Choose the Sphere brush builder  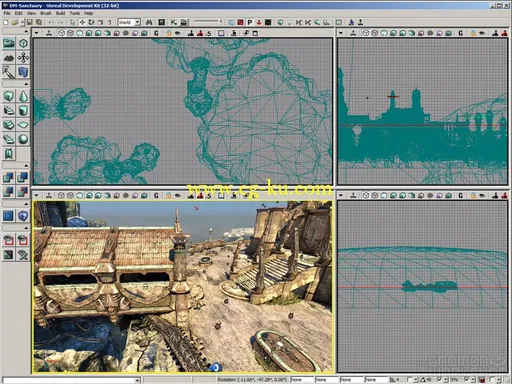[x=23, y=139]
